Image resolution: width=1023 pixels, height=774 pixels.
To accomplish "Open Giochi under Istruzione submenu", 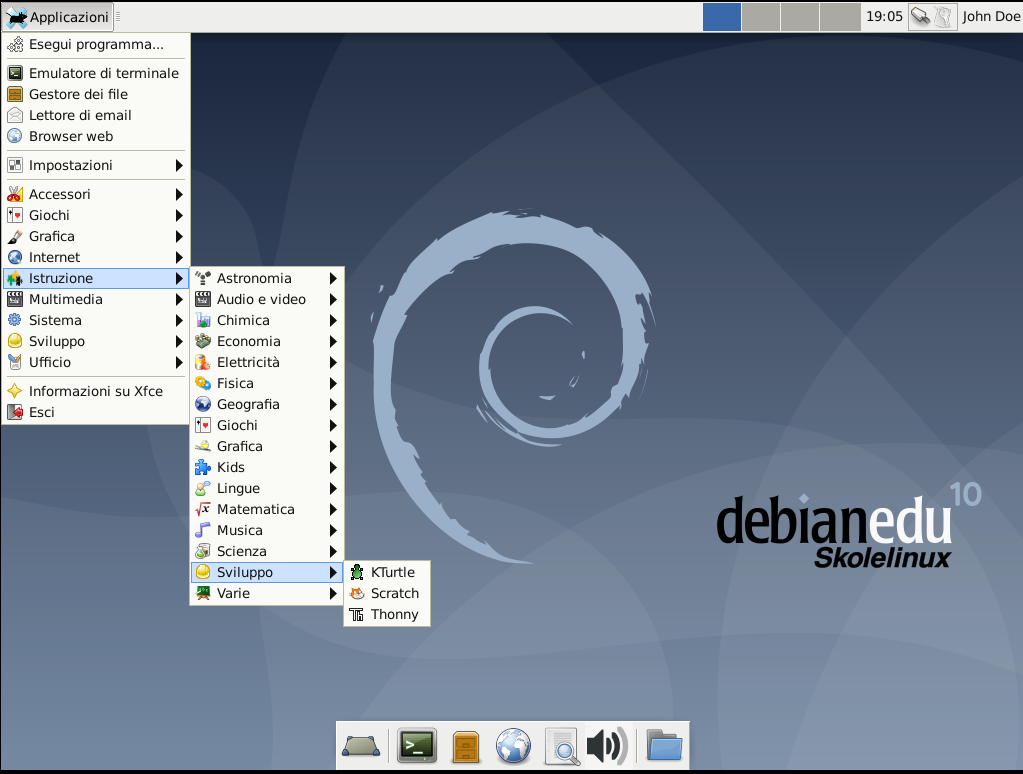I will pyautogui.click(x=267, y=426).
